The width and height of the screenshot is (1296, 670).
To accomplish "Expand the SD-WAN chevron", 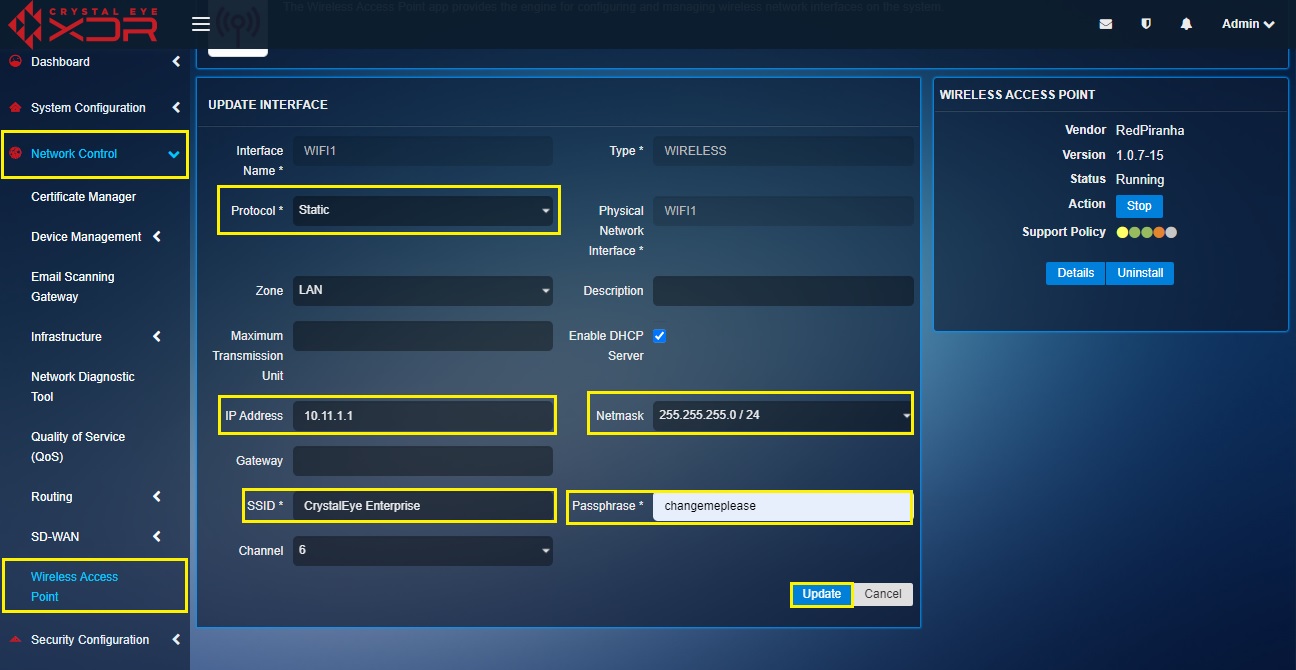I will tap(157, 537).
